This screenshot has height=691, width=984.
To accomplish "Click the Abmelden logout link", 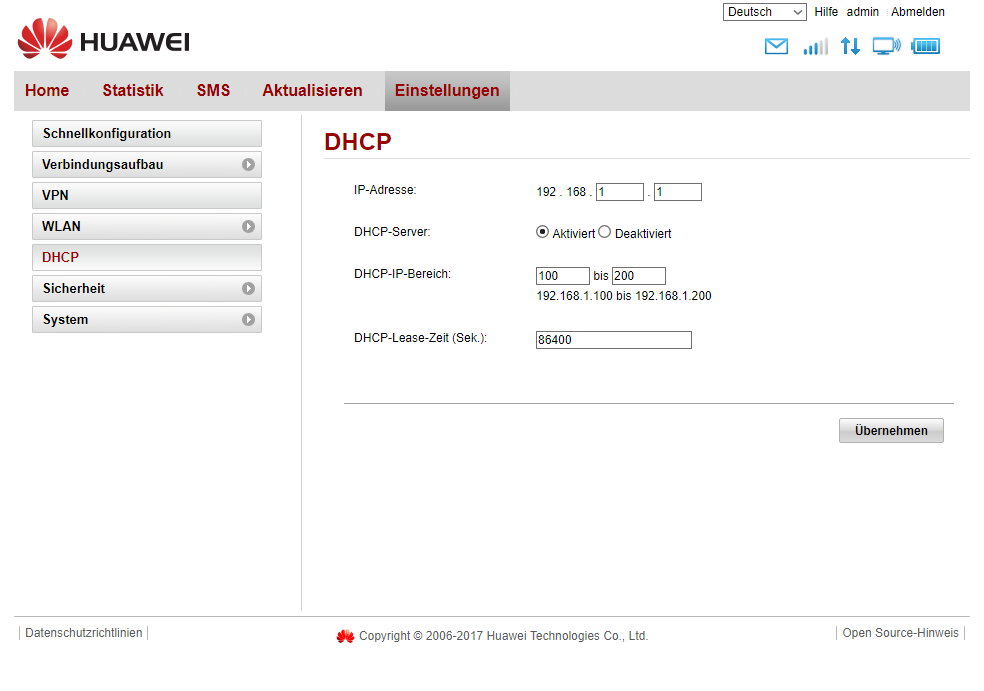I will click(x=917, y=12).
